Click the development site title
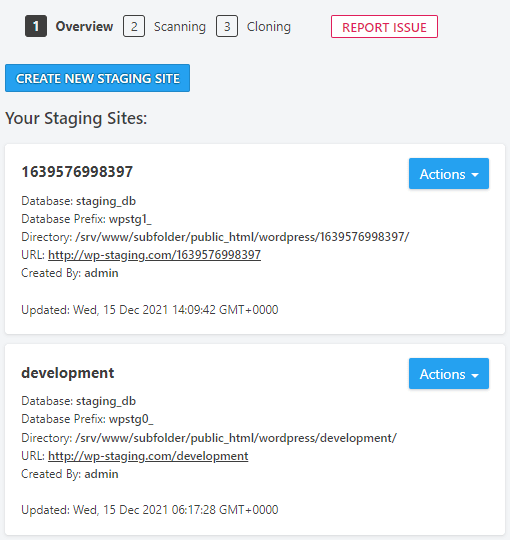 [x=67, y=373]
